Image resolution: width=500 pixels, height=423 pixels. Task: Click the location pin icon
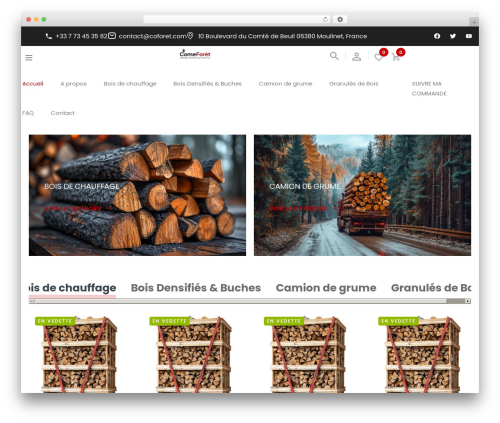pos(190,36)
